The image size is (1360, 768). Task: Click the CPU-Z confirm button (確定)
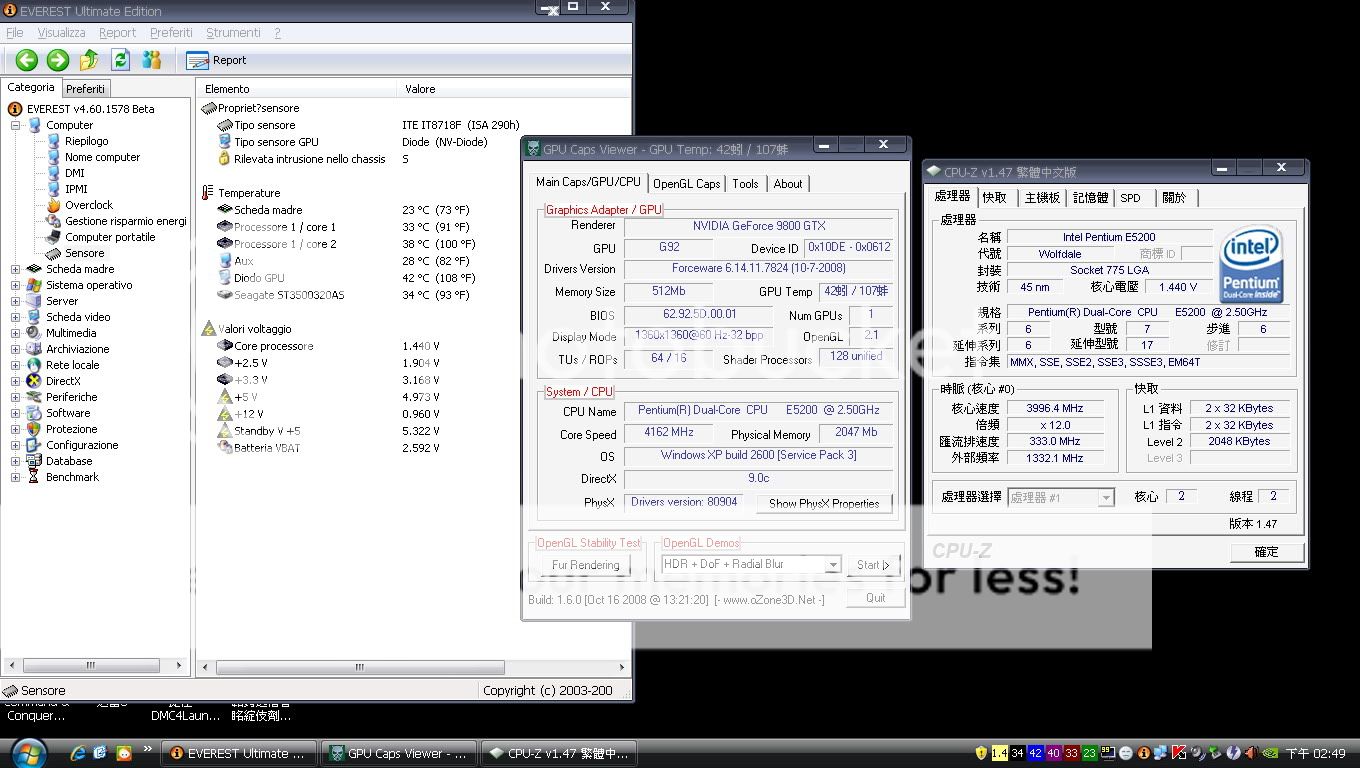coord(1266,552)
